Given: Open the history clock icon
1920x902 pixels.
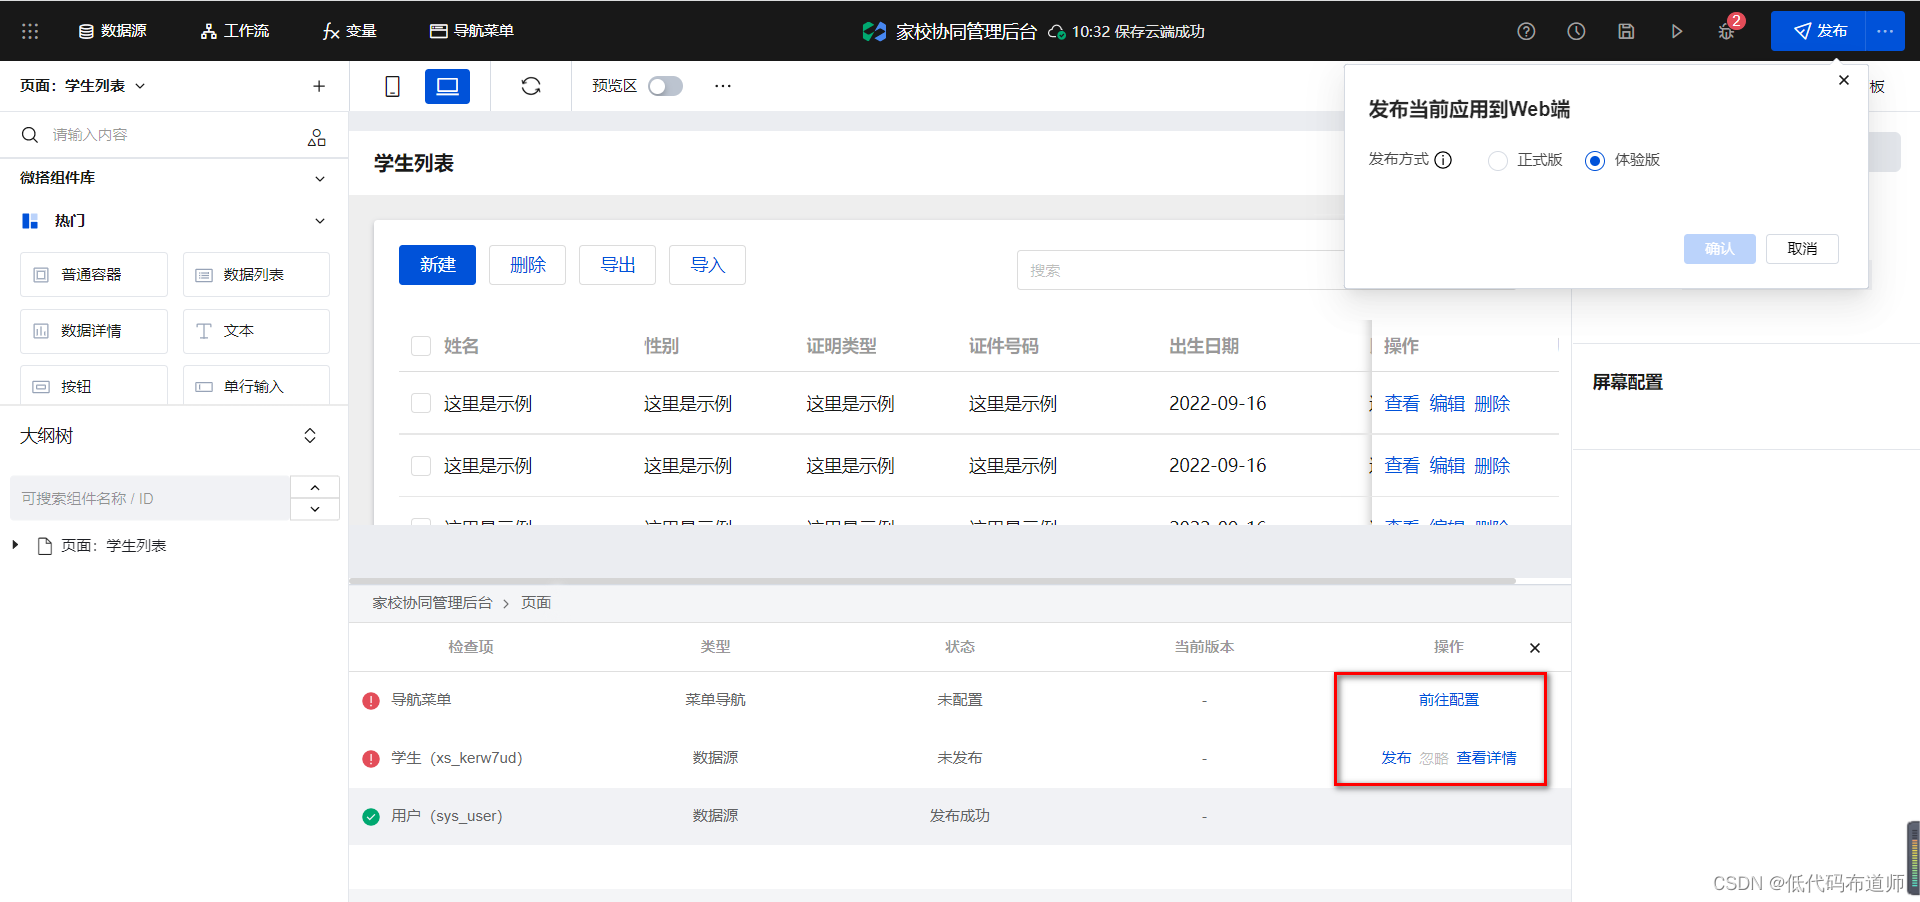Looking at the screenshot, I should pyautogui.click(x=1576, y=31).
